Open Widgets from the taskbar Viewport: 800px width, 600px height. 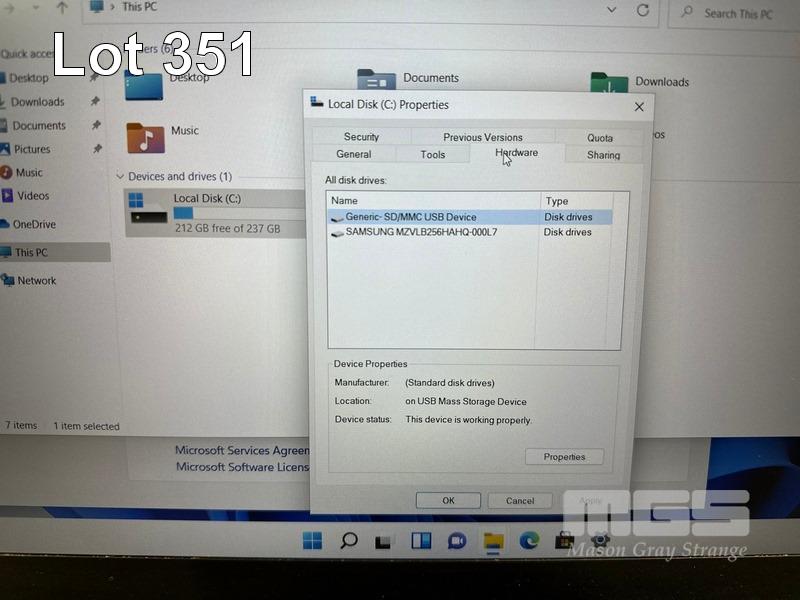421,541
